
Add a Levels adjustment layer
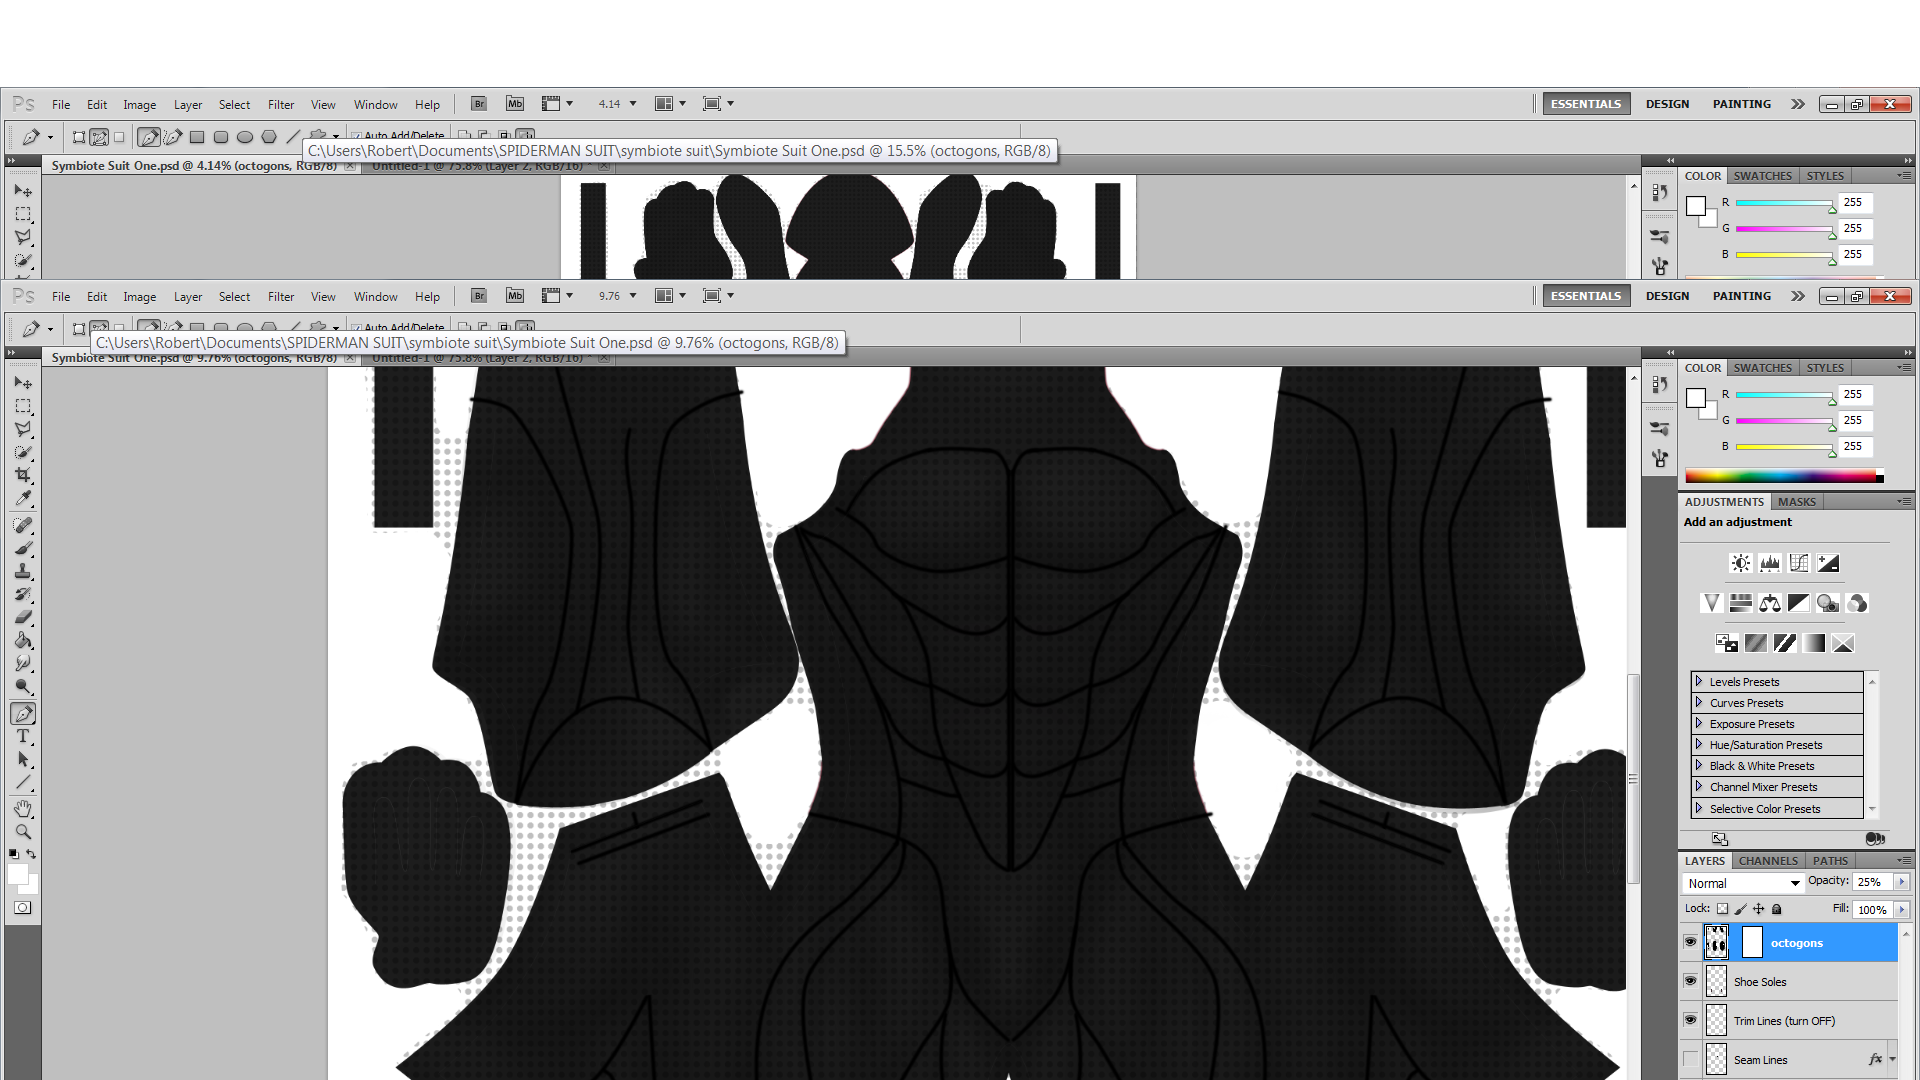click(1770, 563)
